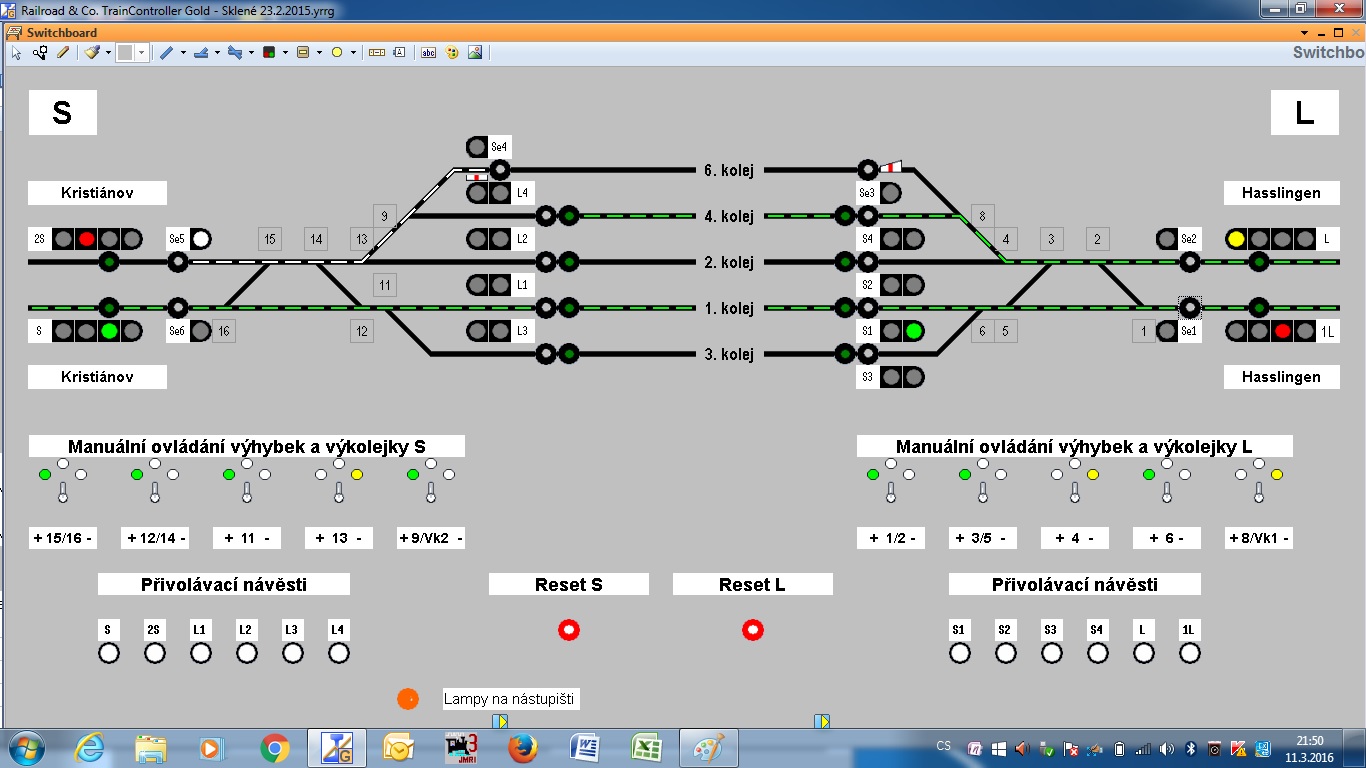Select the straight track line tool

166,53
